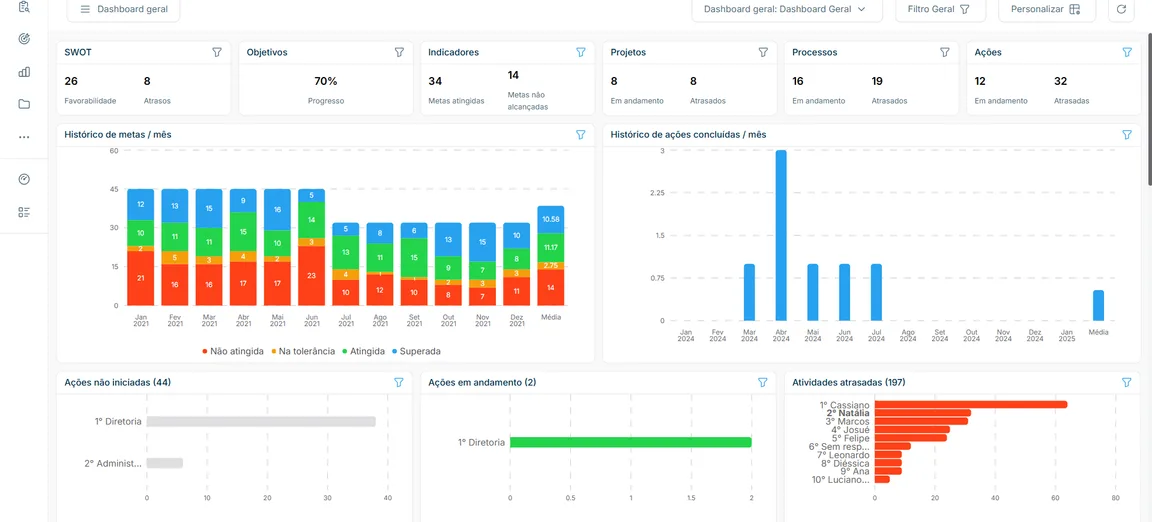Click the 2º Administ... row label
Image resolution: width=1152 pixels, height=522 pixels.
point(112,463)
